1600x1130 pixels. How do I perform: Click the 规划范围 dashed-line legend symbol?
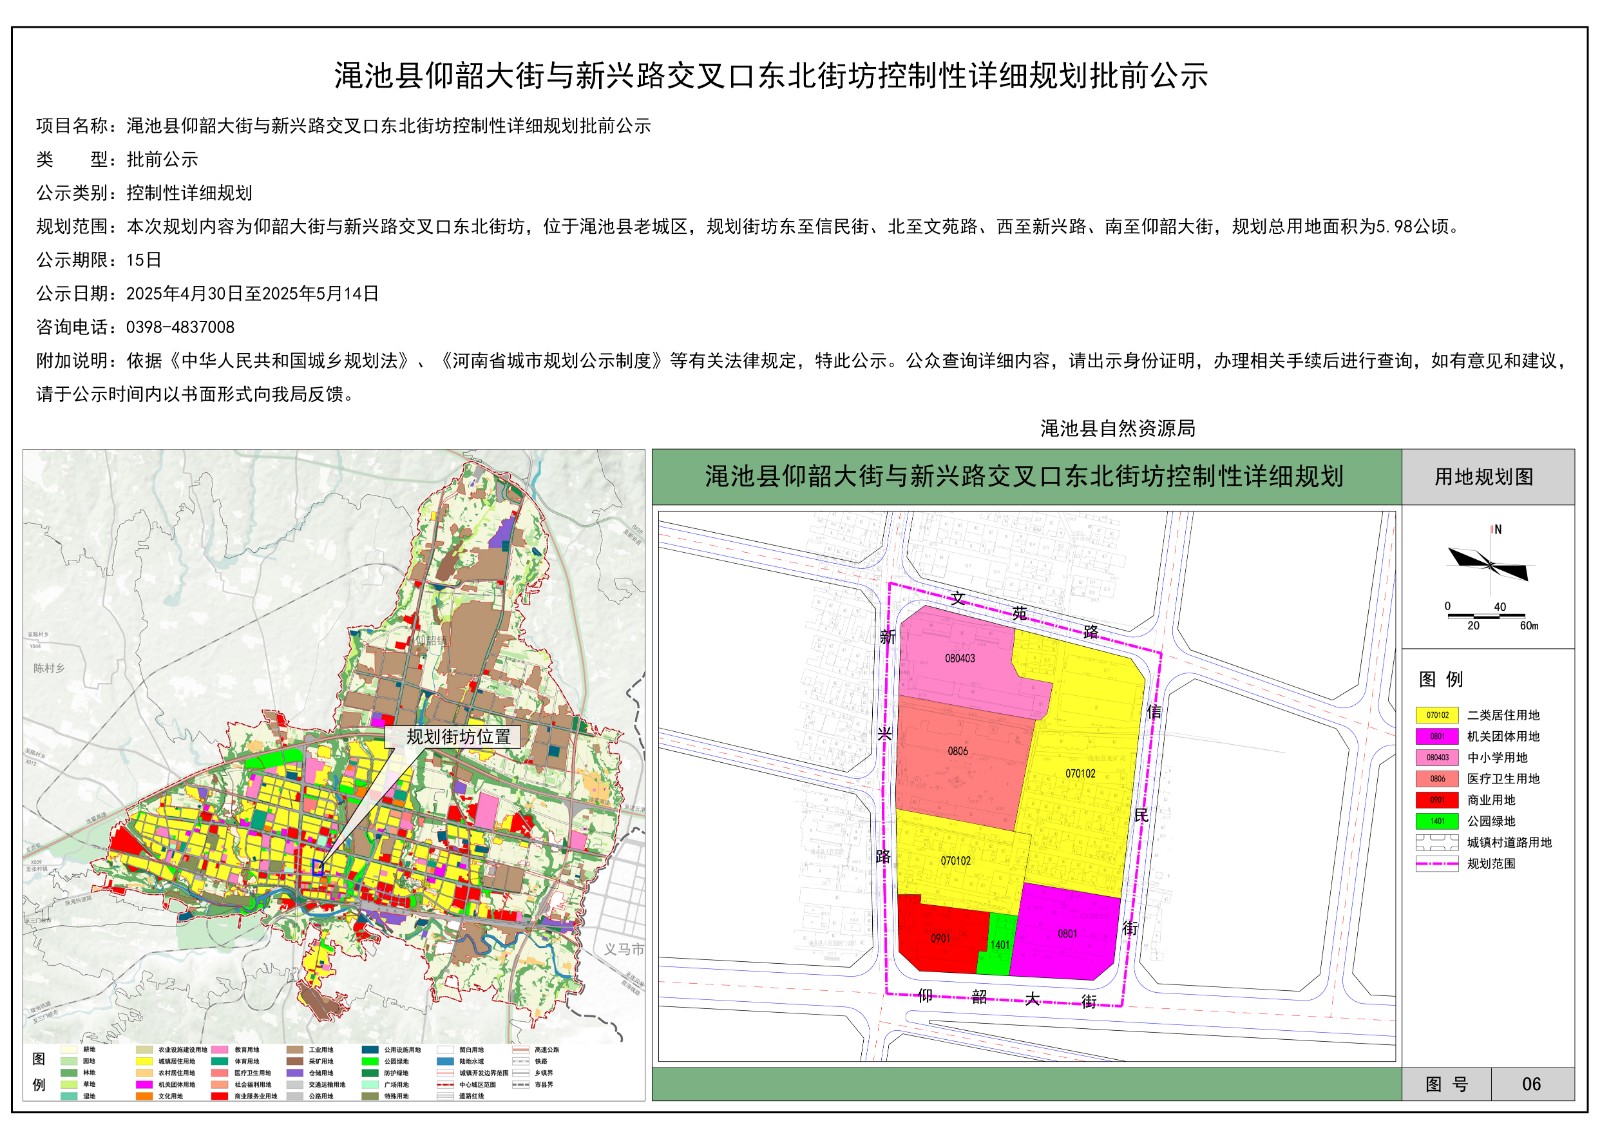(1437, 864)
